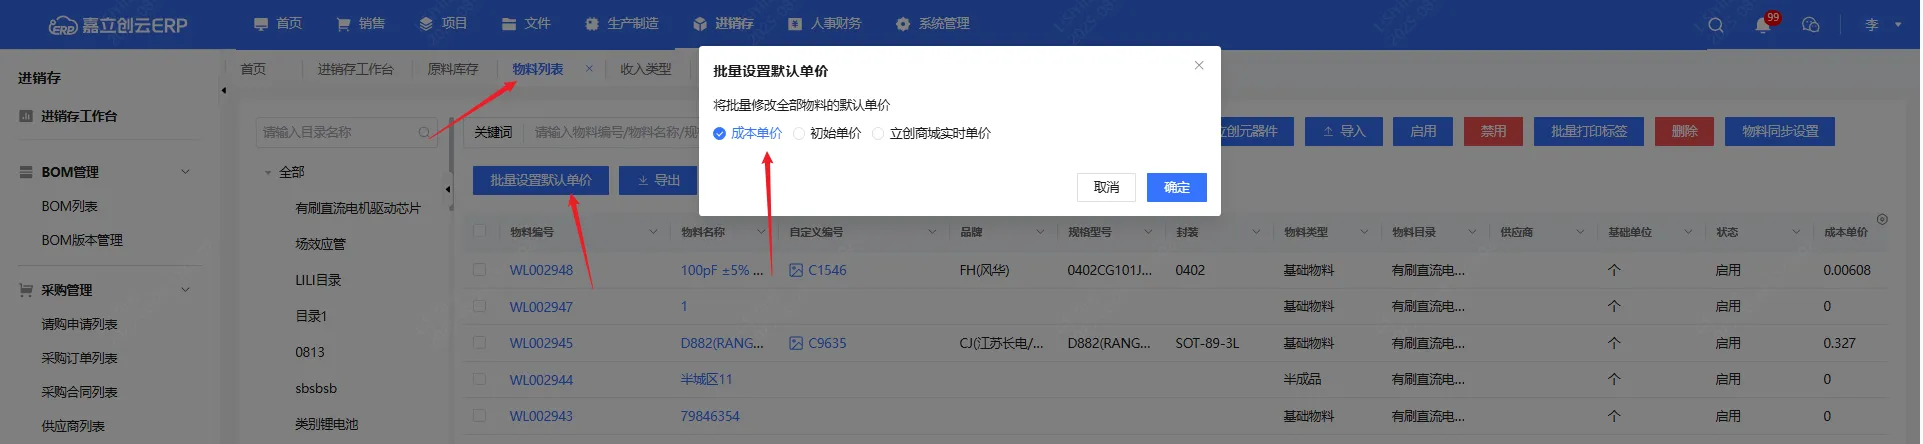Click the 确定 button in dialog
Viewport: 1923px width, 444px height.
click(x=1176, y=187)
